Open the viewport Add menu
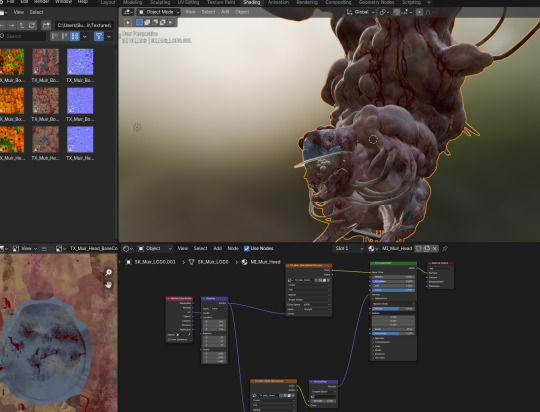The image size is (540, 412). pos(225,12)
